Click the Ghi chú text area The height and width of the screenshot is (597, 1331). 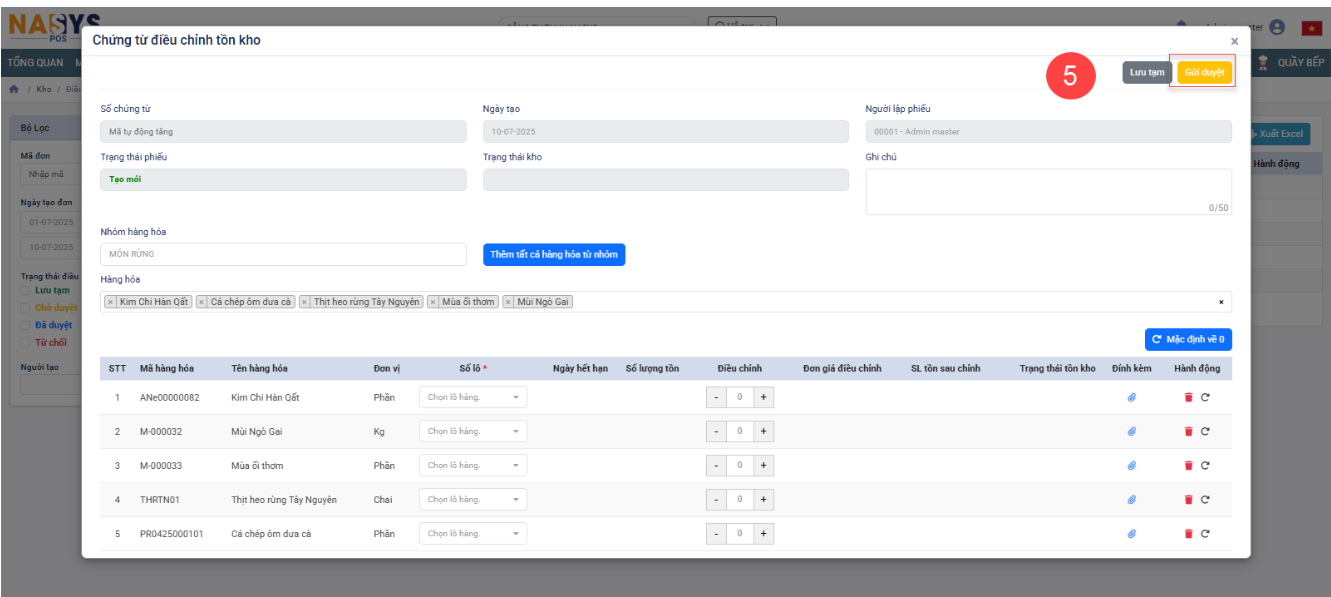click(x=1048, y=191)
